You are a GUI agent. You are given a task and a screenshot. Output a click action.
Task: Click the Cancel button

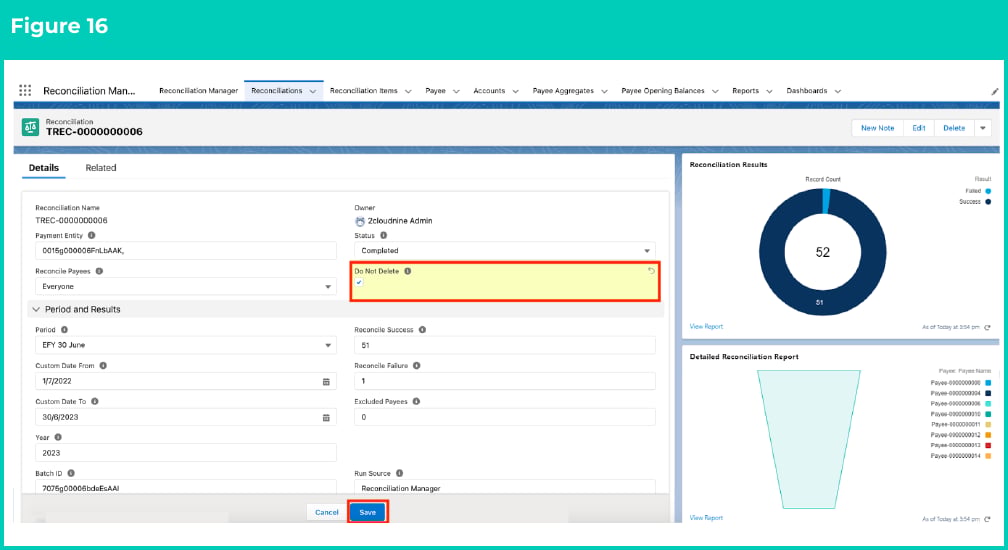(x=327, y=512)
